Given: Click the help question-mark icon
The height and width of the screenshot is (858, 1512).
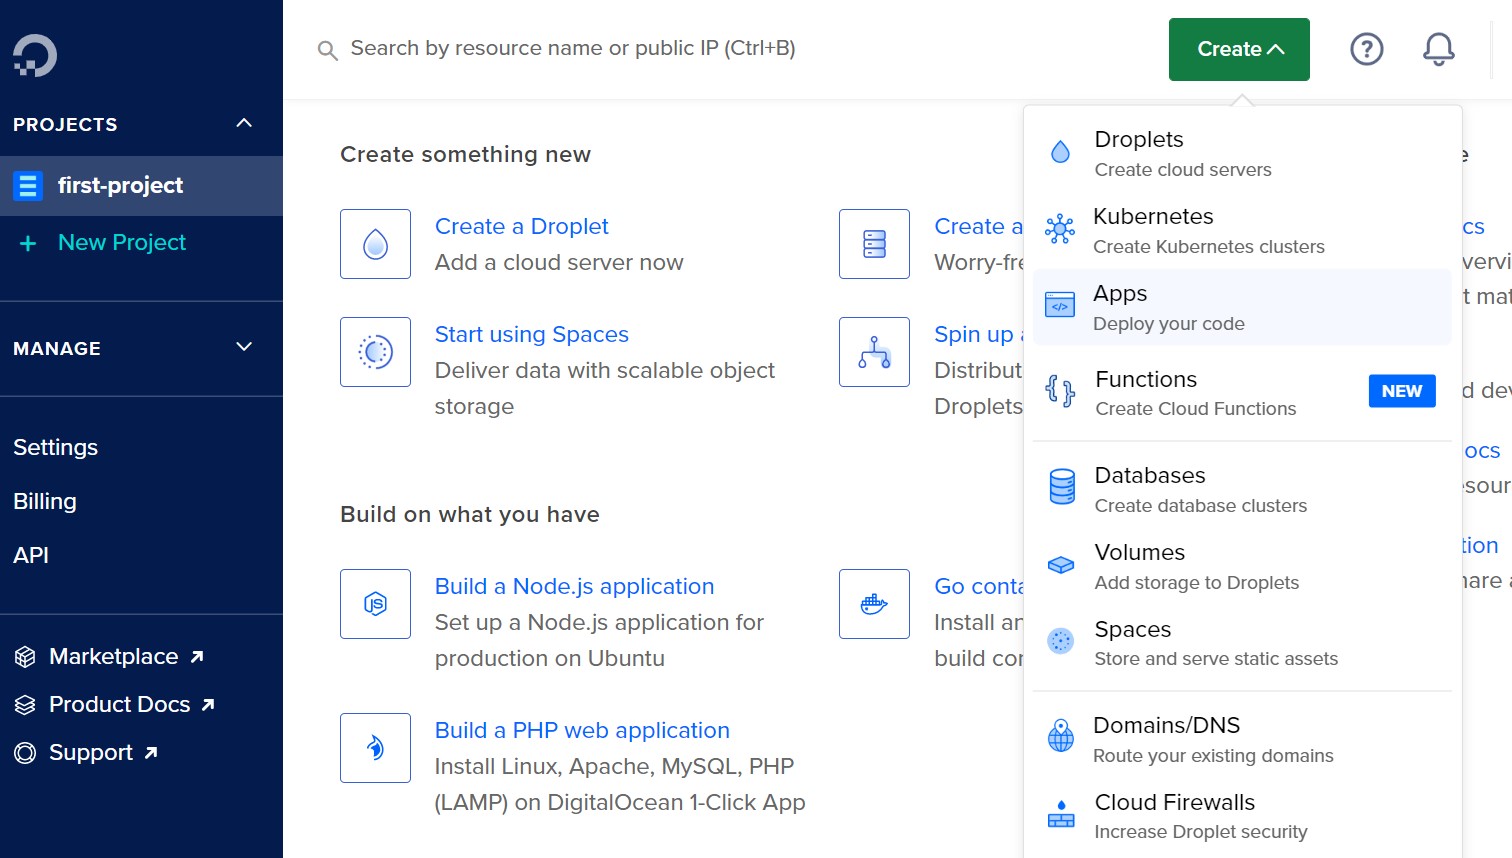Looking at the screenshot, I should point(1367,48).
